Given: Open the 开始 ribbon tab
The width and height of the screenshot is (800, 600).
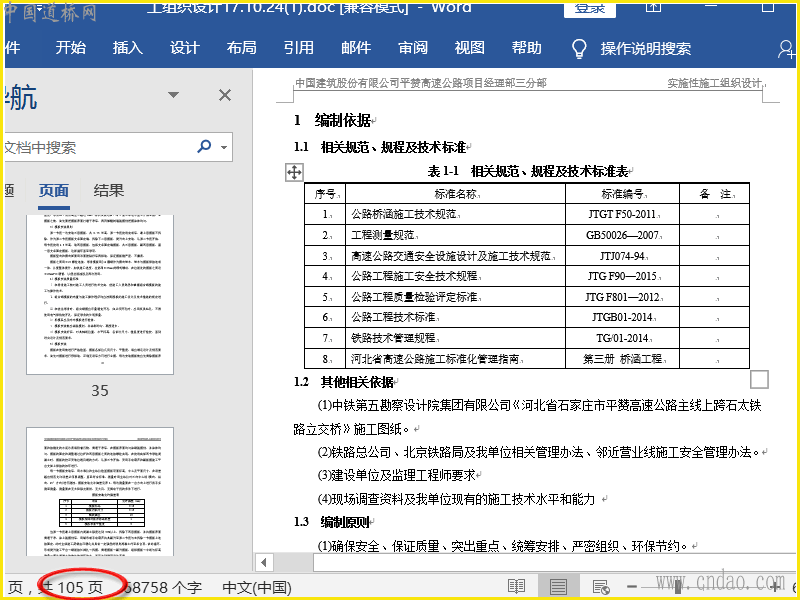Looking at the screenshot, I should 70,48.
